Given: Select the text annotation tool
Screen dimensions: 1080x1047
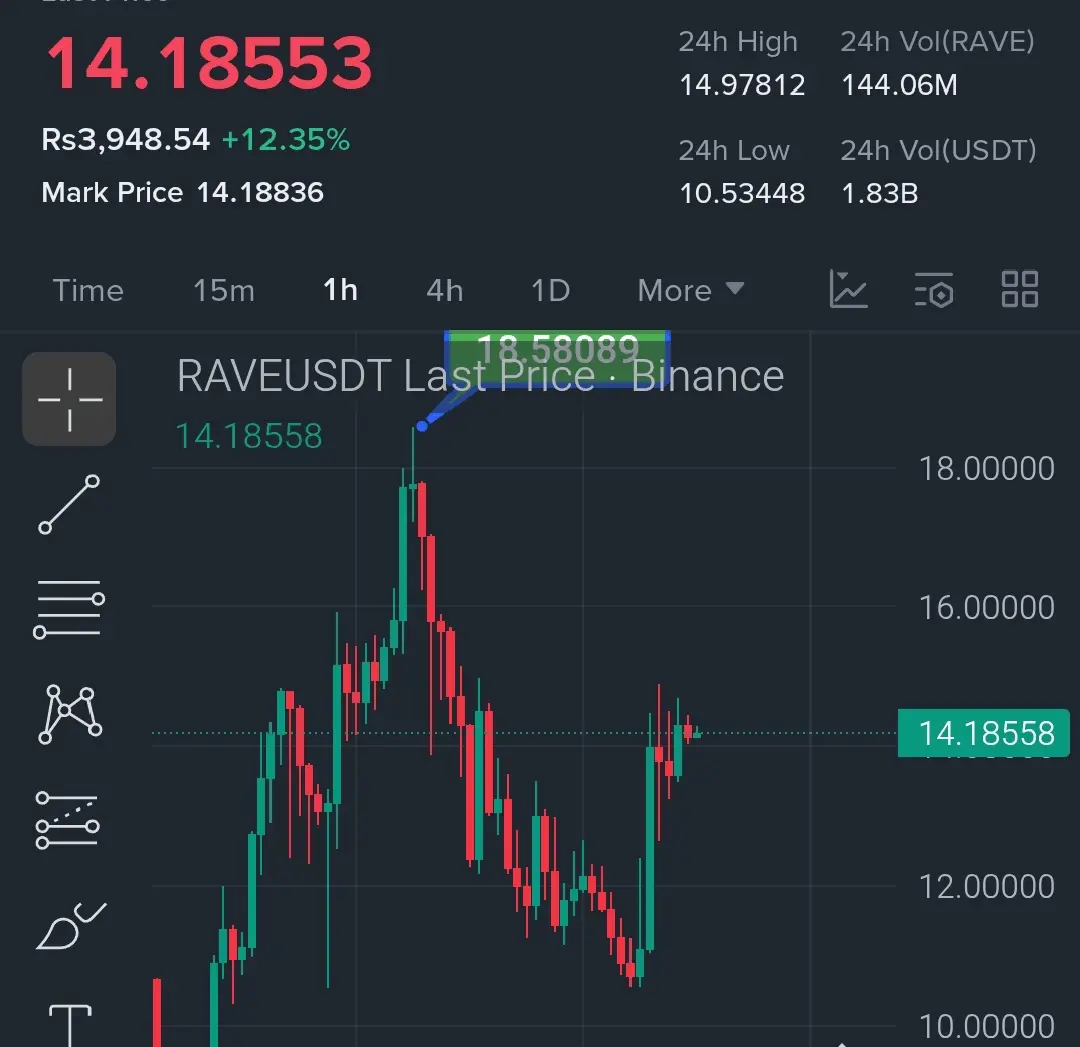Looking at the screenshot, I should pos(70,1025).
